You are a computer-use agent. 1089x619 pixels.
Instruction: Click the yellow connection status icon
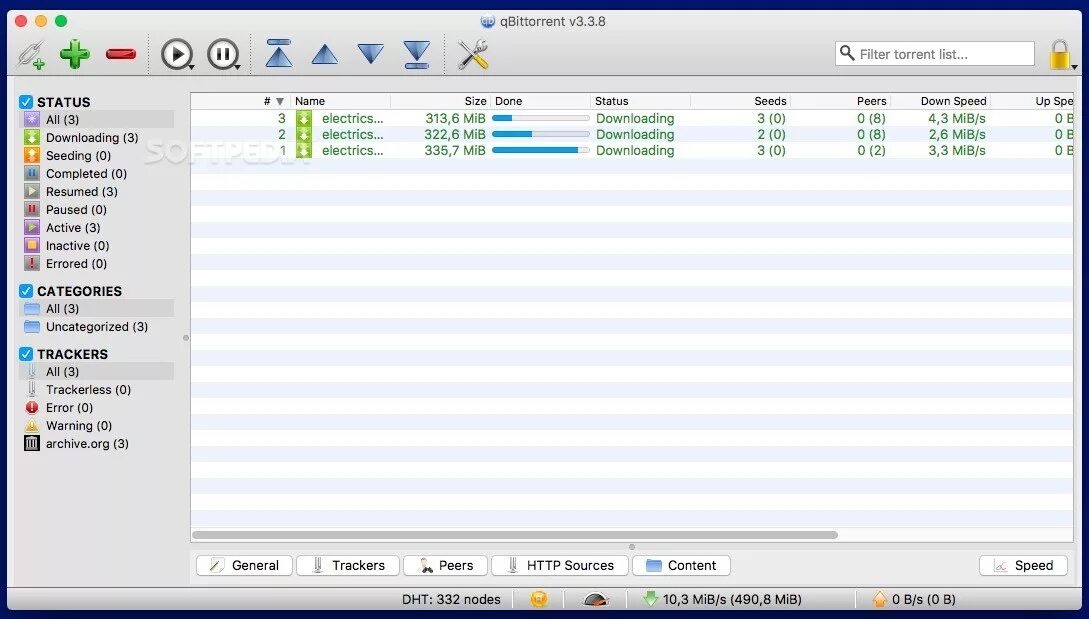[x=539, y=599]
